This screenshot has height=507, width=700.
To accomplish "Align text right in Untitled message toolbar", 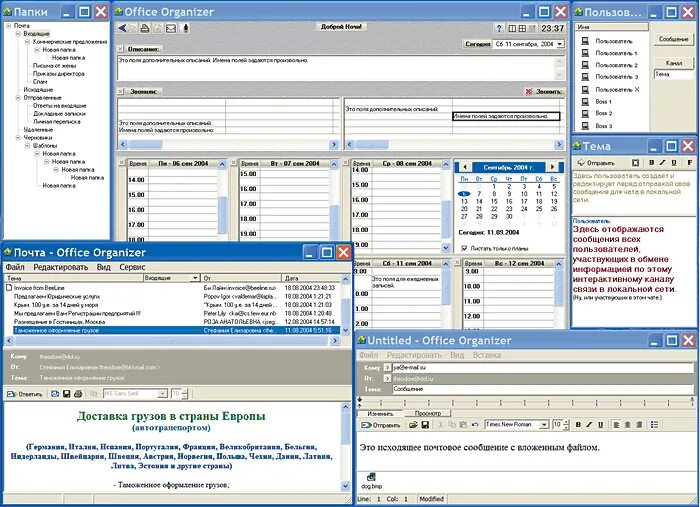I will [639, 425].
